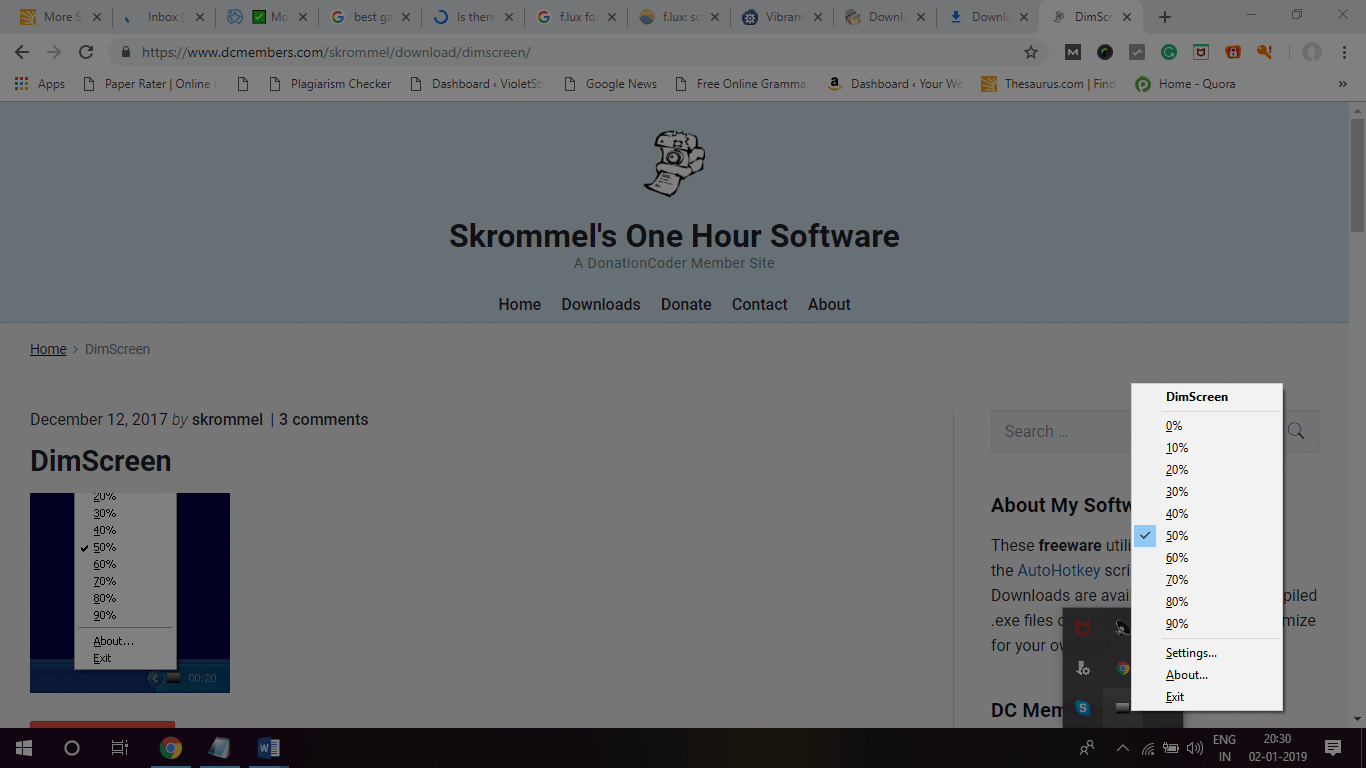
Task: Click the black M extension icon
Action: click(x=1072, y=52)
